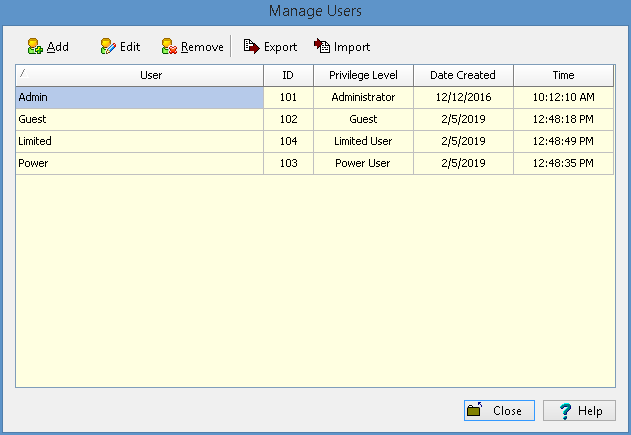Click the Import document icon

322,46
